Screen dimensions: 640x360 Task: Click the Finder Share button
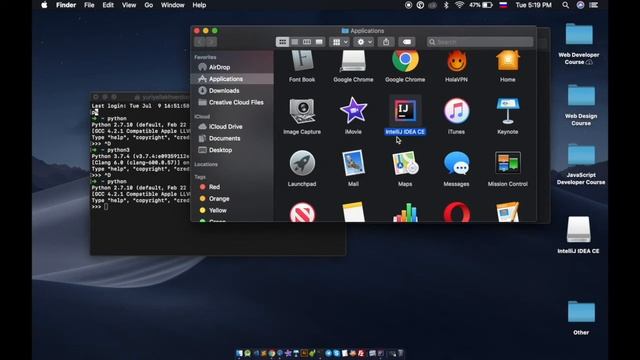(x=386, y=42)
